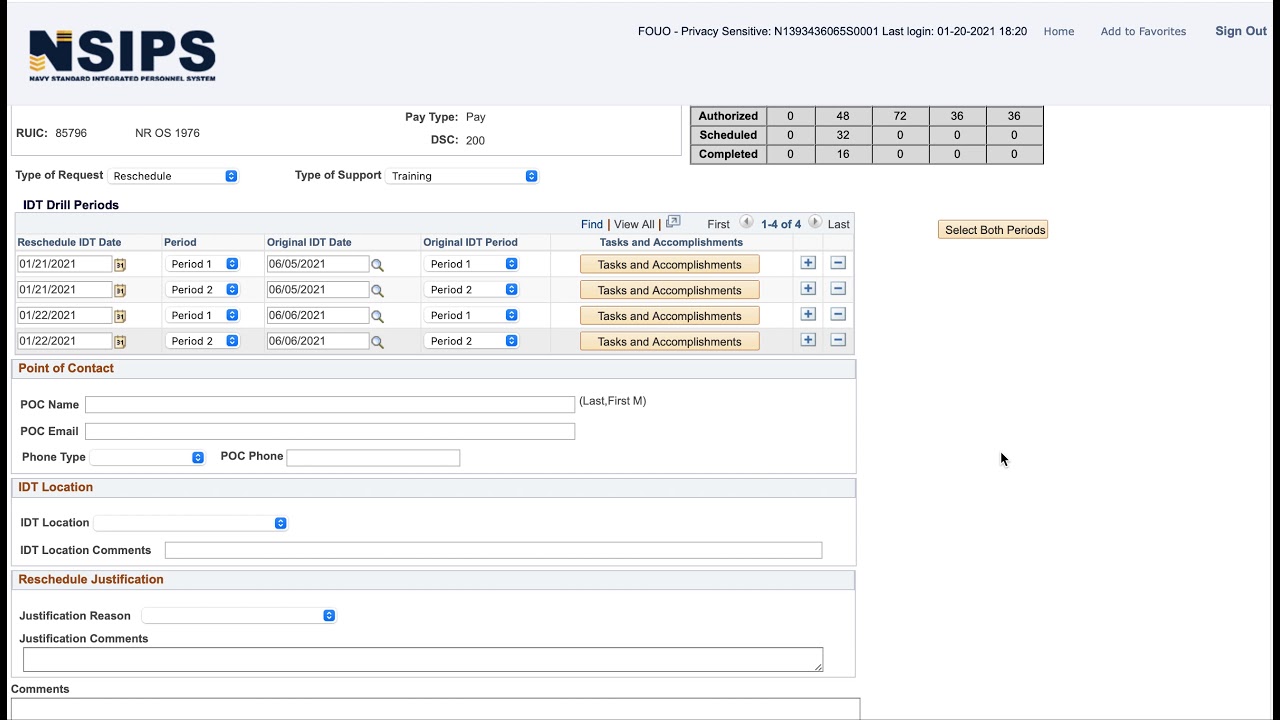The width and height of the screenshot is (1280, 720).
Task: Open Phone Type dropdown
Action: coord(147,457)
